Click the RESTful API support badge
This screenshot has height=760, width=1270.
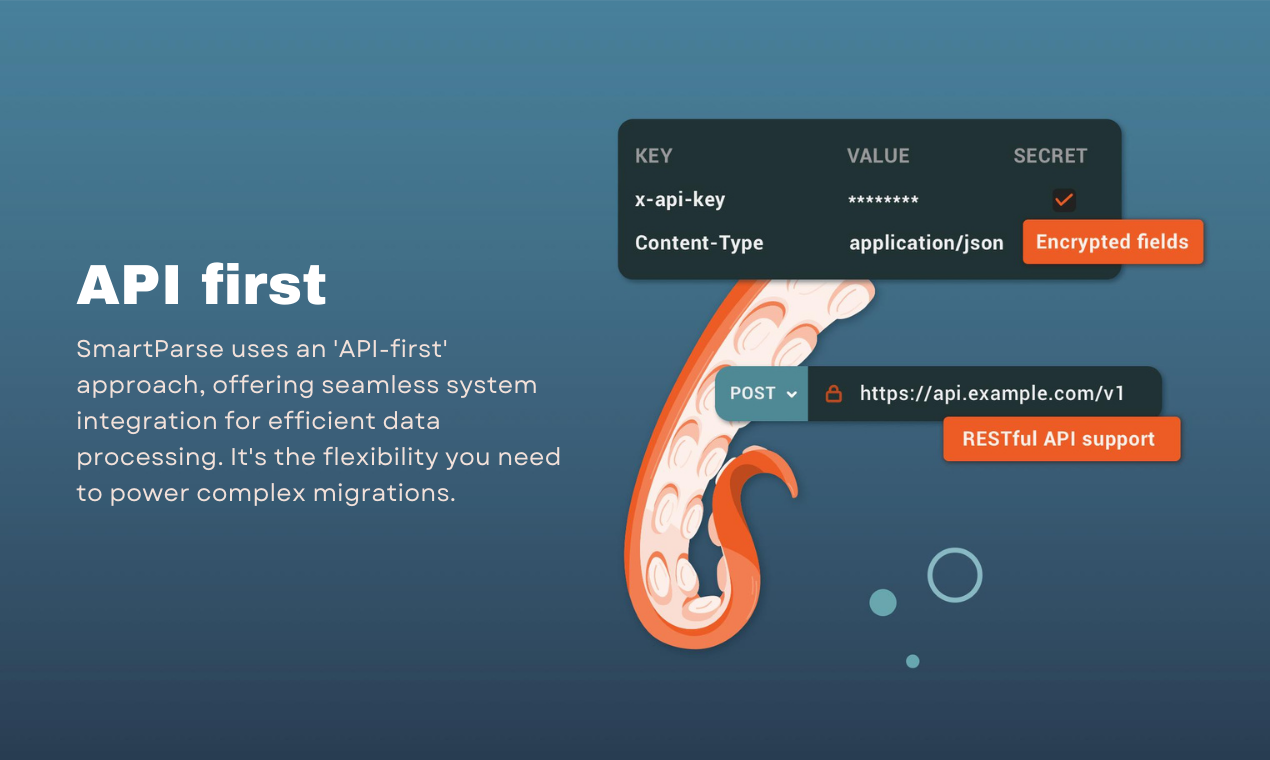(1061, 439)
